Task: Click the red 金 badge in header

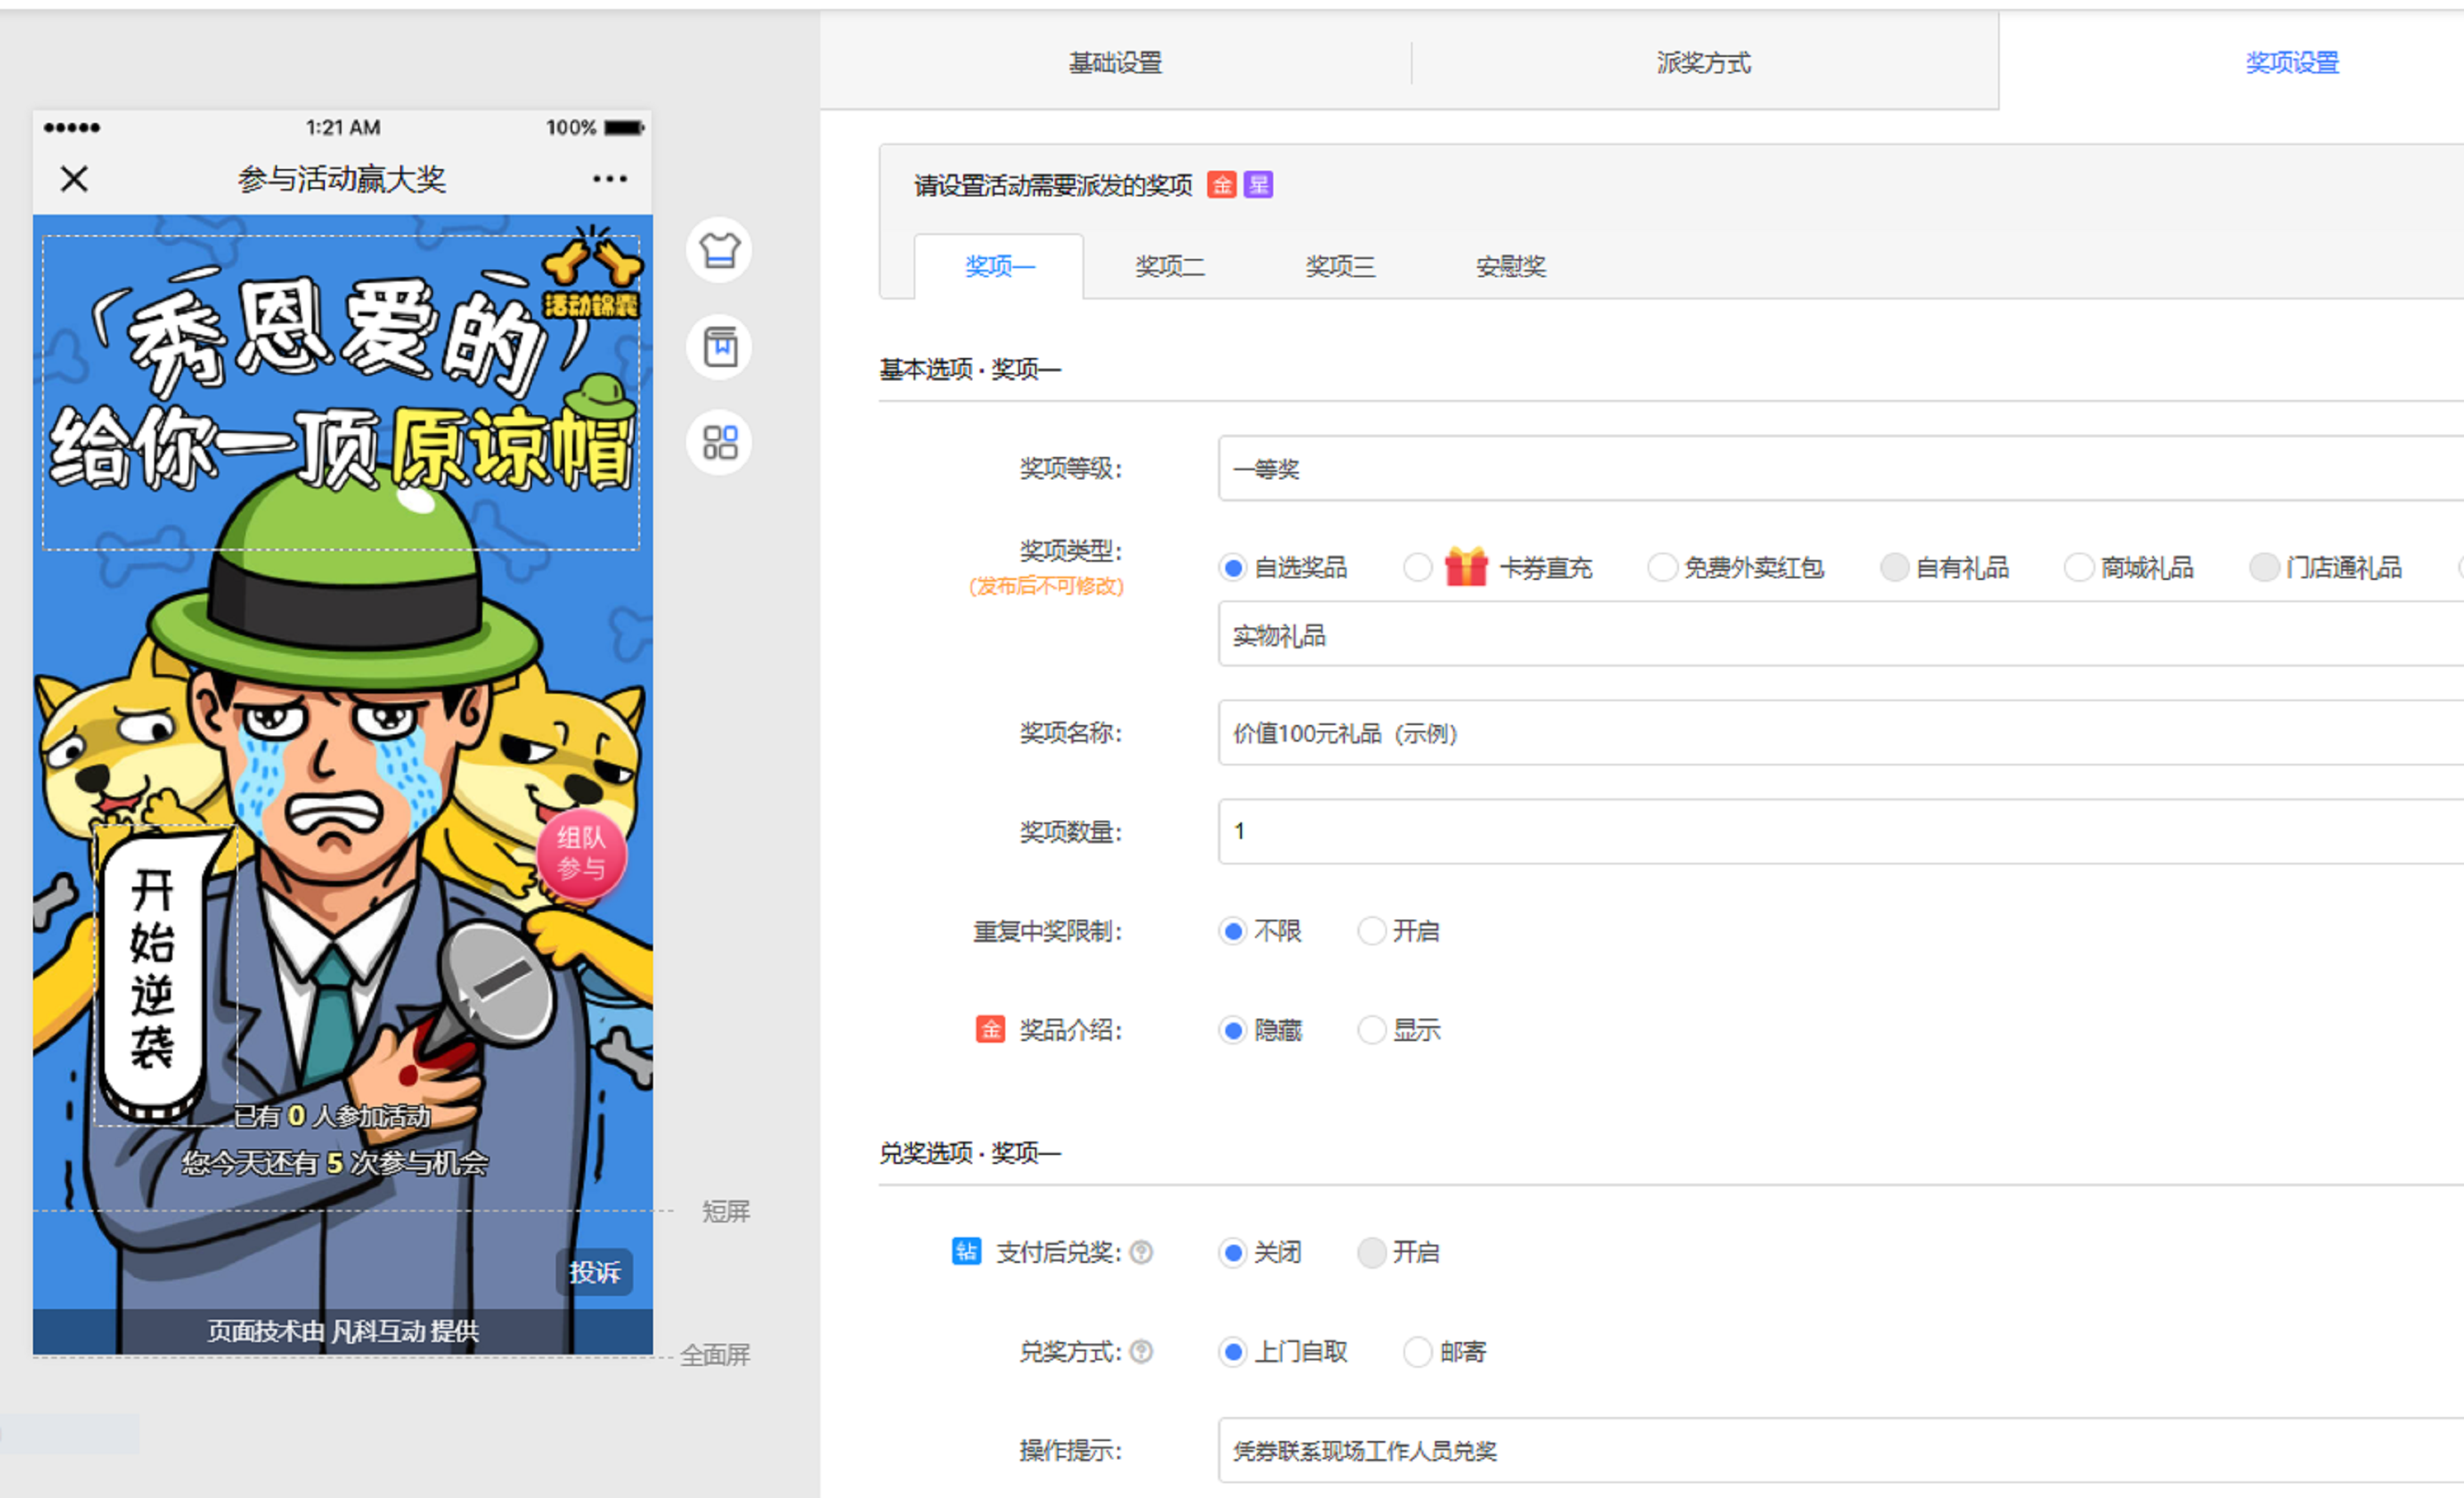Action: (1221, 185)
